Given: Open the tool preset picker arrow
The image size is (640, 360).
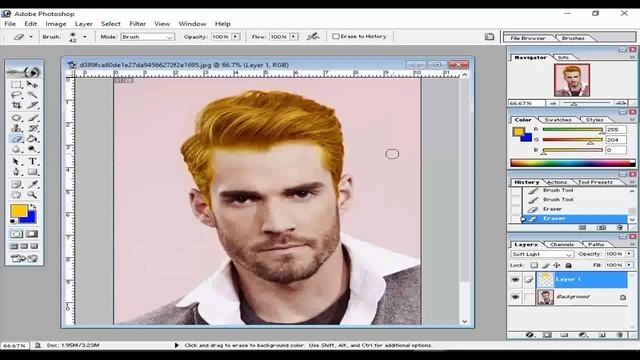Looking at the screenshot, I should [31, 37].
